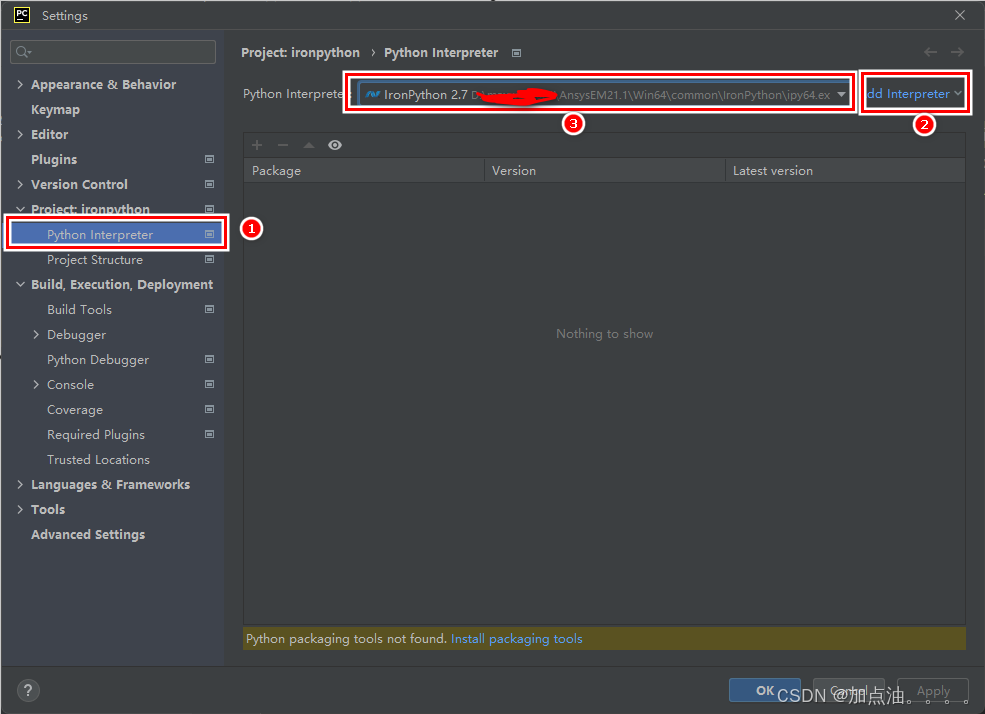Image resolution: width=985 pixels, height=714 pixels.
Task: Click the project-level icon on the Project Structure row
Action: click(x=209, y=259)
